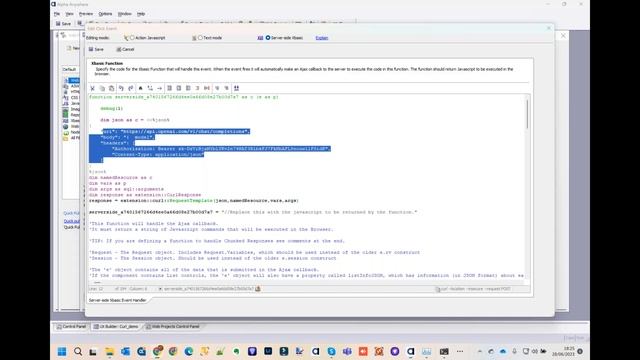Click 'dim vars as p' line
The height and width of the screenshot is (360, 640).
point(107,183)
